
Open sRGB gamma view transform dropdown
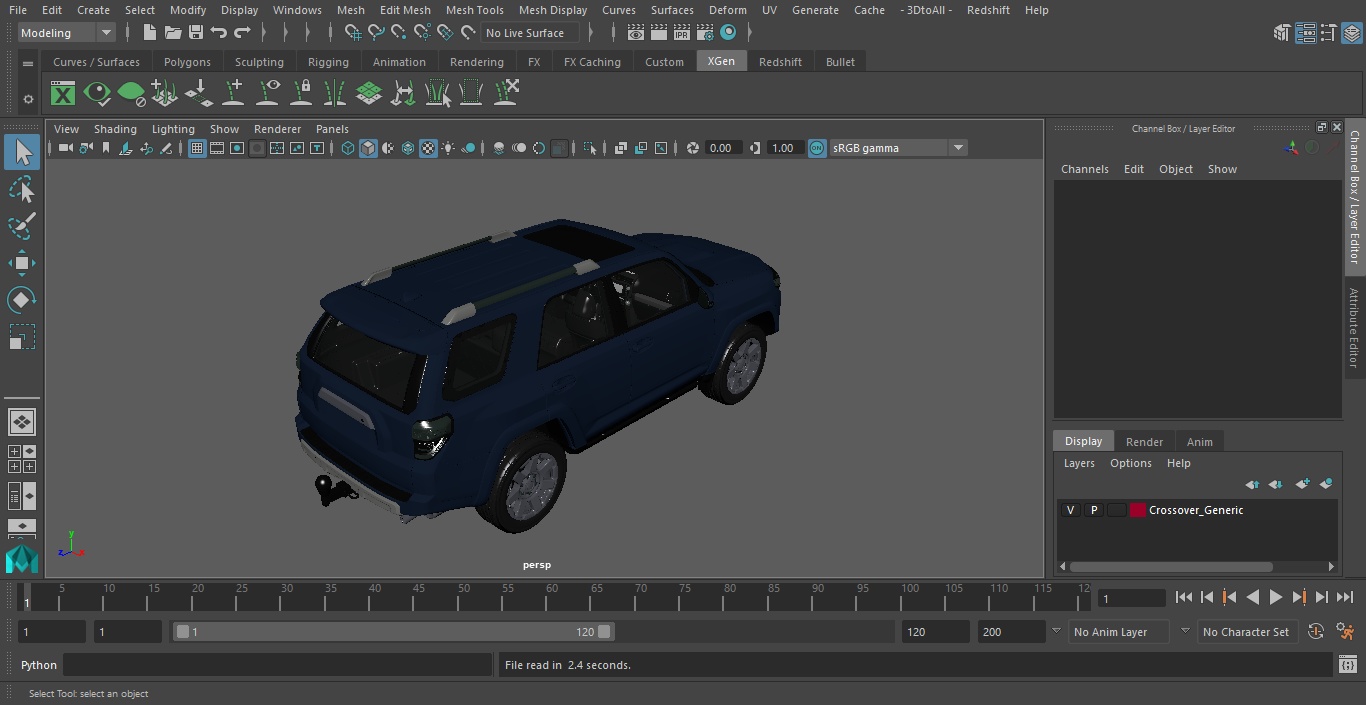click(x=897, y=148)
